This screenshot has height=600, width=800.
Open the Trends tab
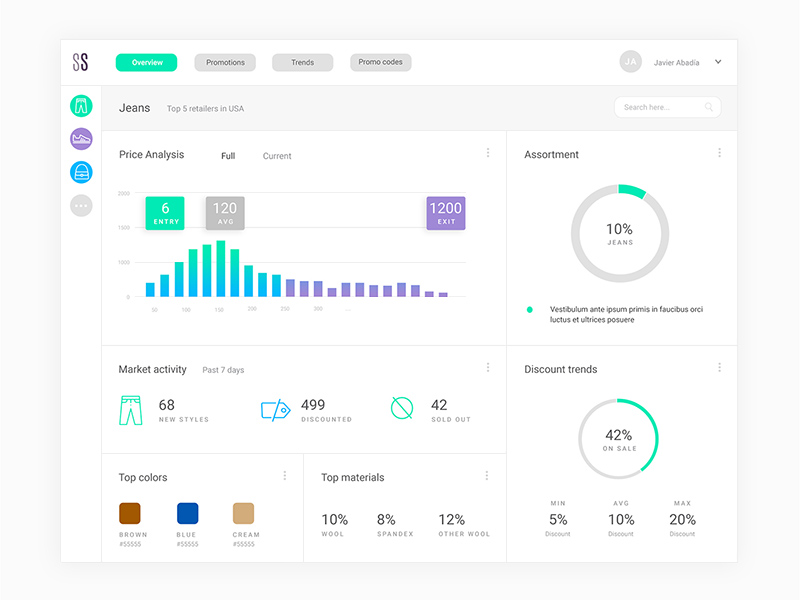coord(302,62)
